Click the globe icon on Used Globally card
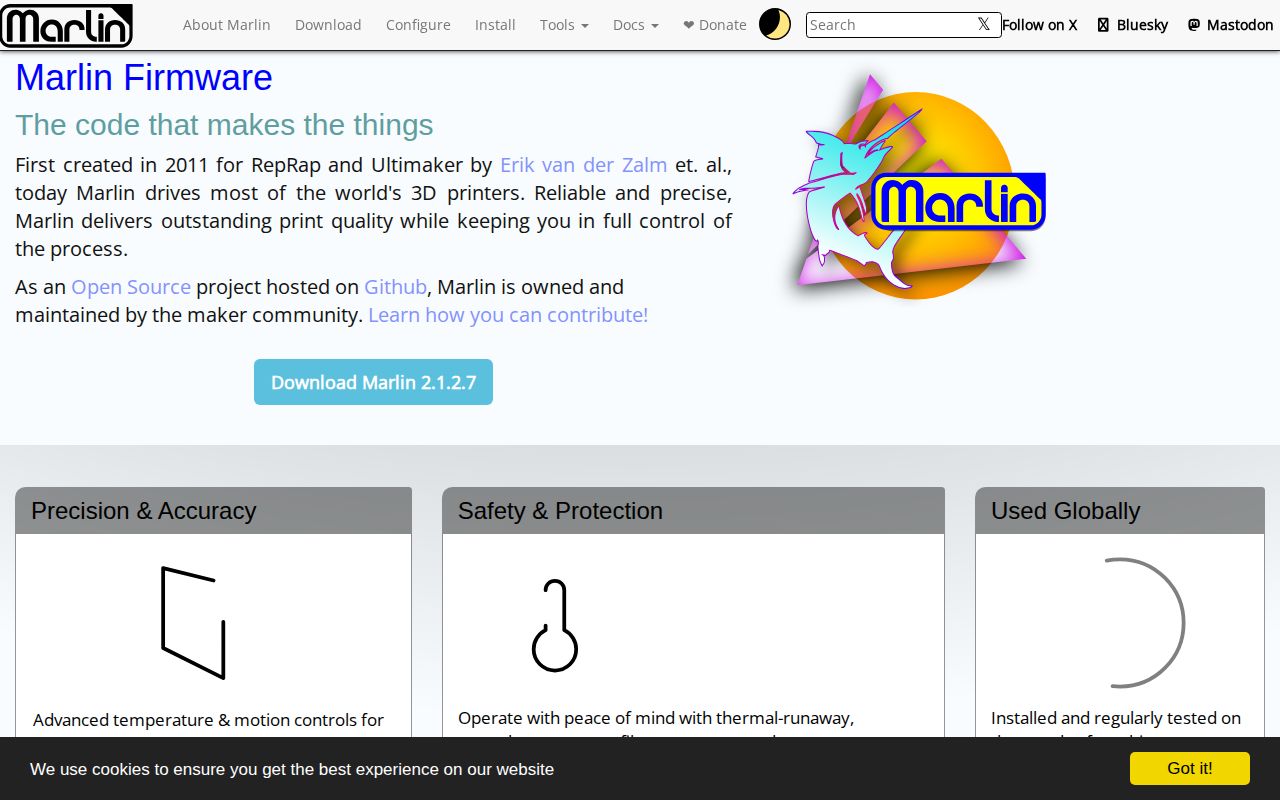 [x=1145, y=622]
